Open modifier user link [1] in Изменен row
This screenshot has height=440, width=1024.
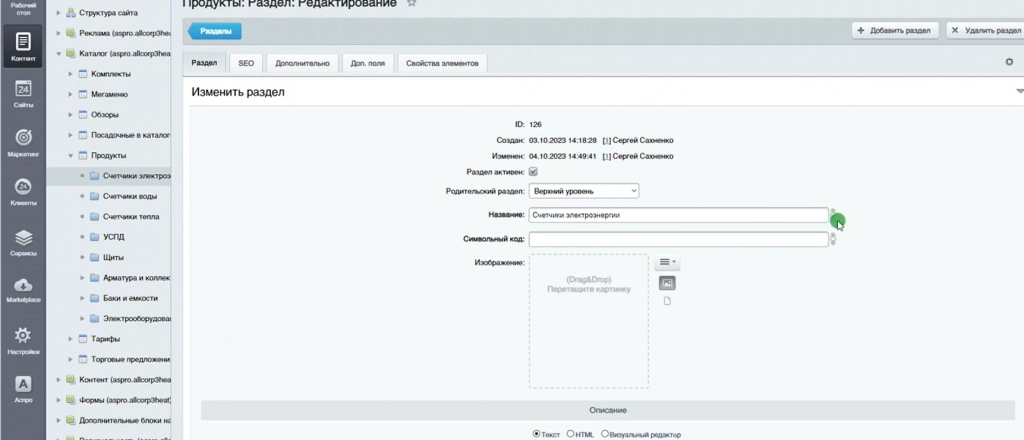click(607, 157)
